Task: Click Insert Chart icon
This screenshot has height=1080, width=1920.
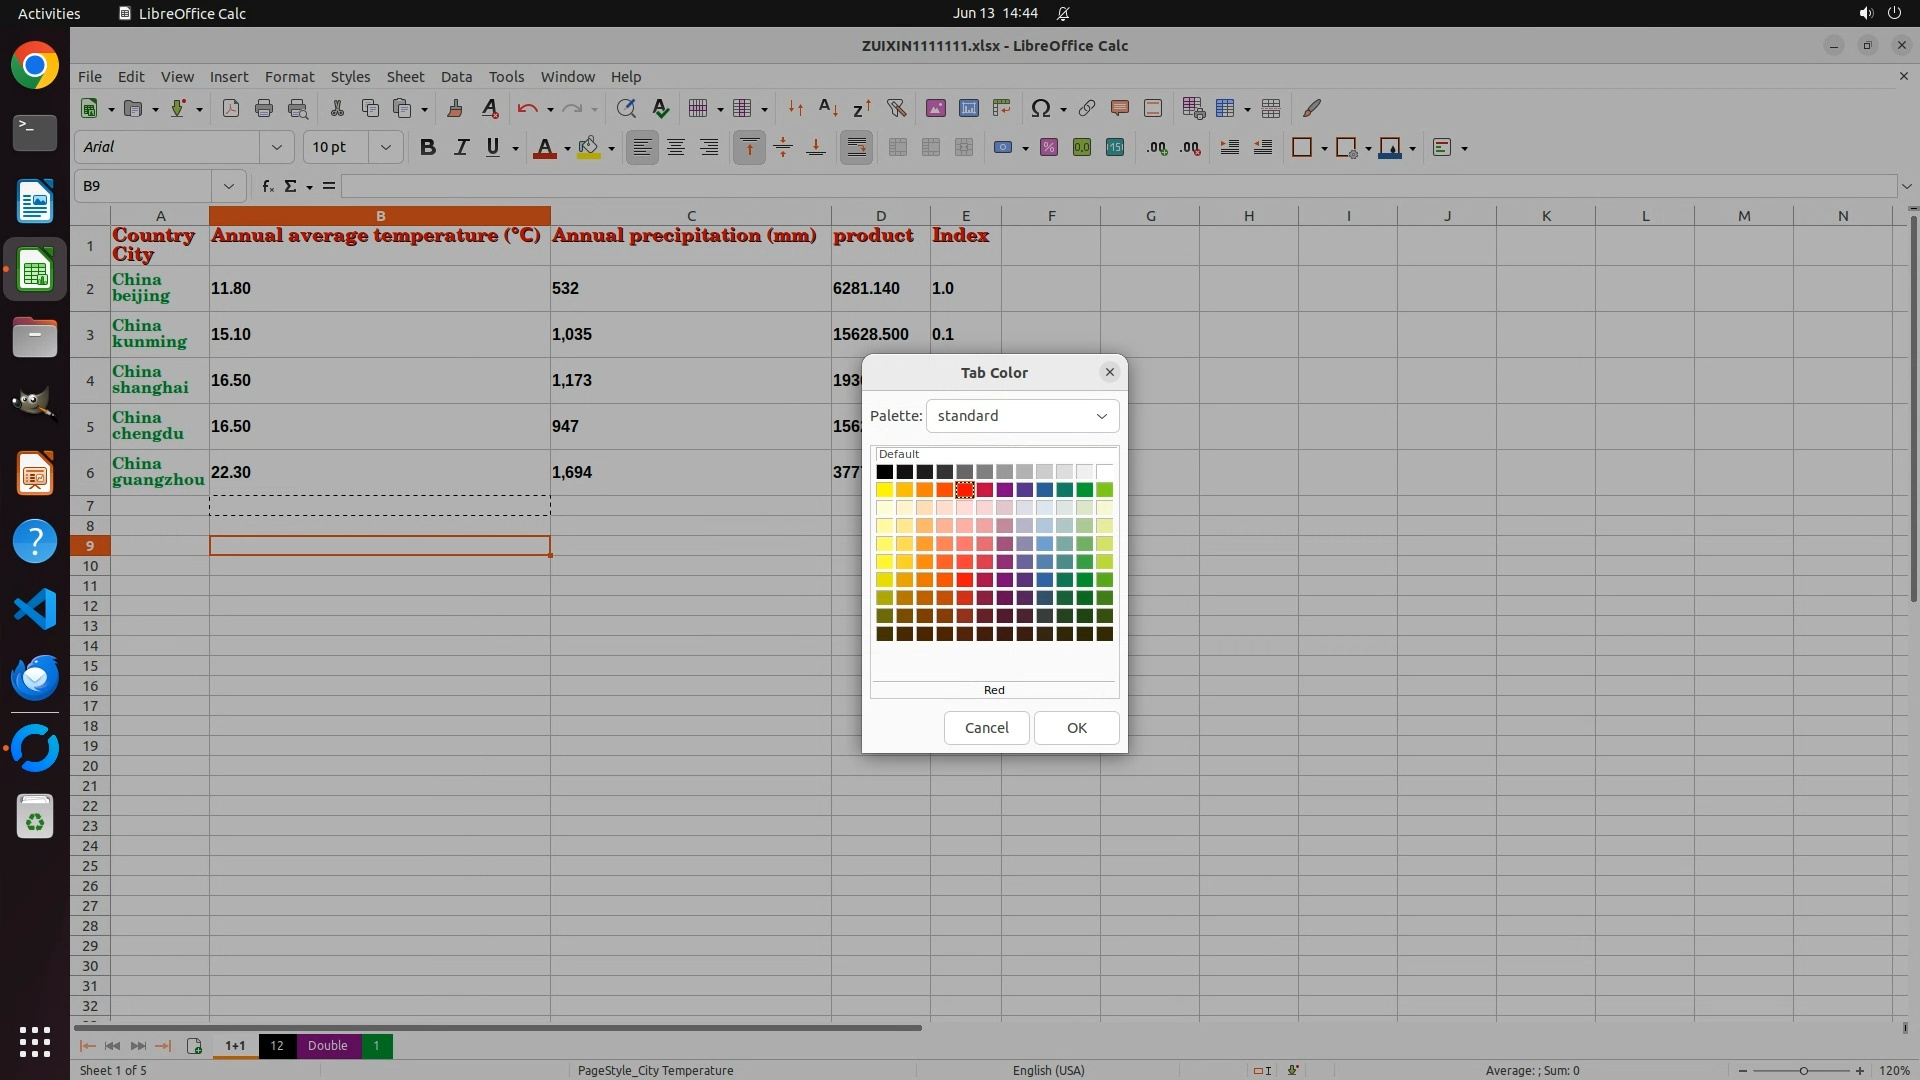Action: 968,108
